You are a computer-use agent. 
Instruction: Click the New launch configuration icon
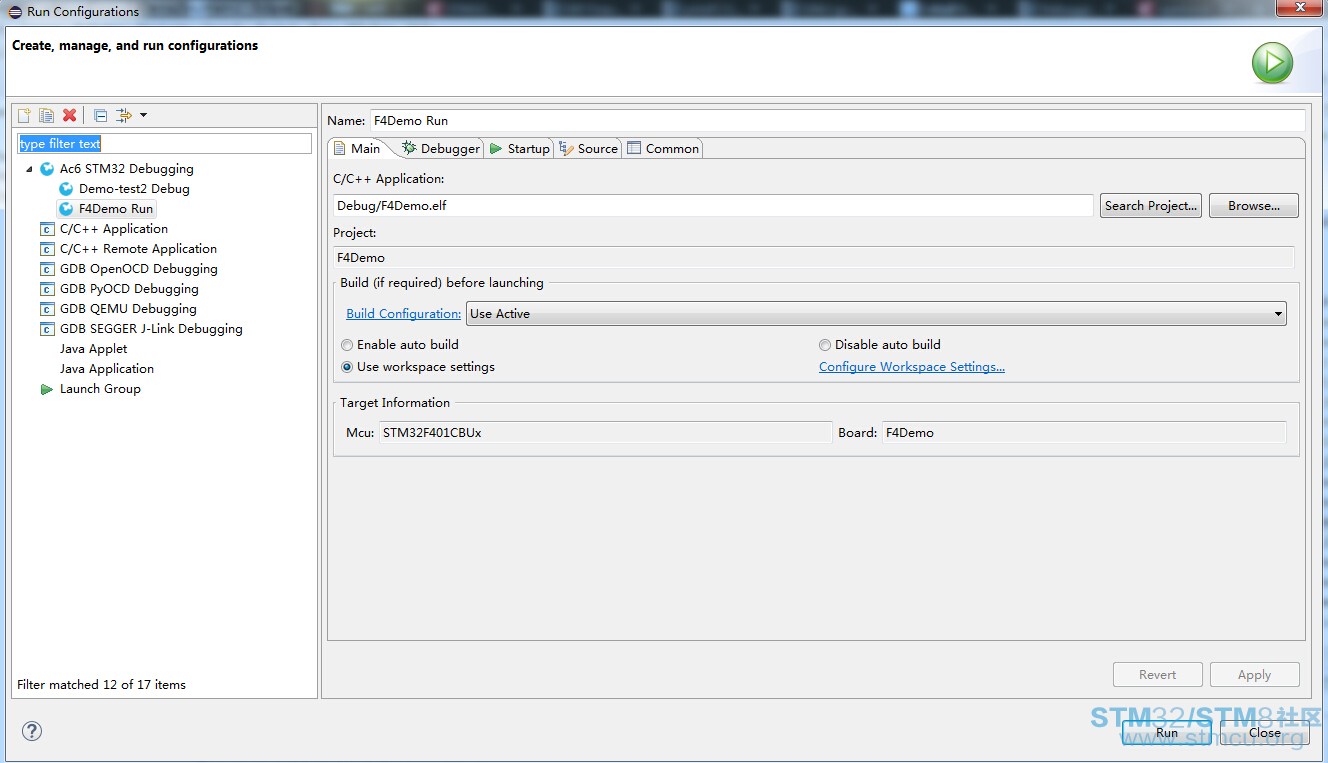coord(25,115)
